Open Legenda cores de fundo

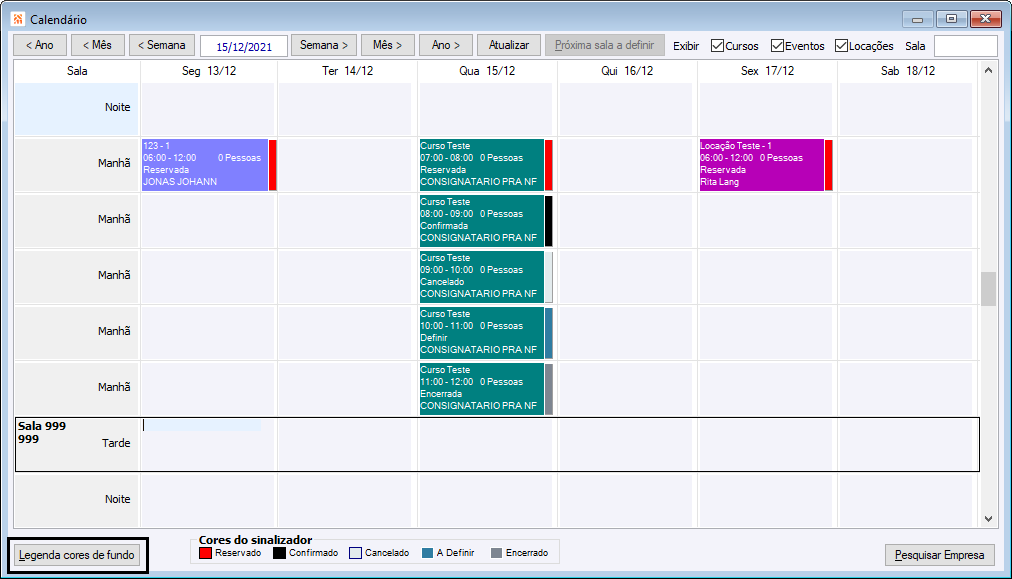[77, 555]
